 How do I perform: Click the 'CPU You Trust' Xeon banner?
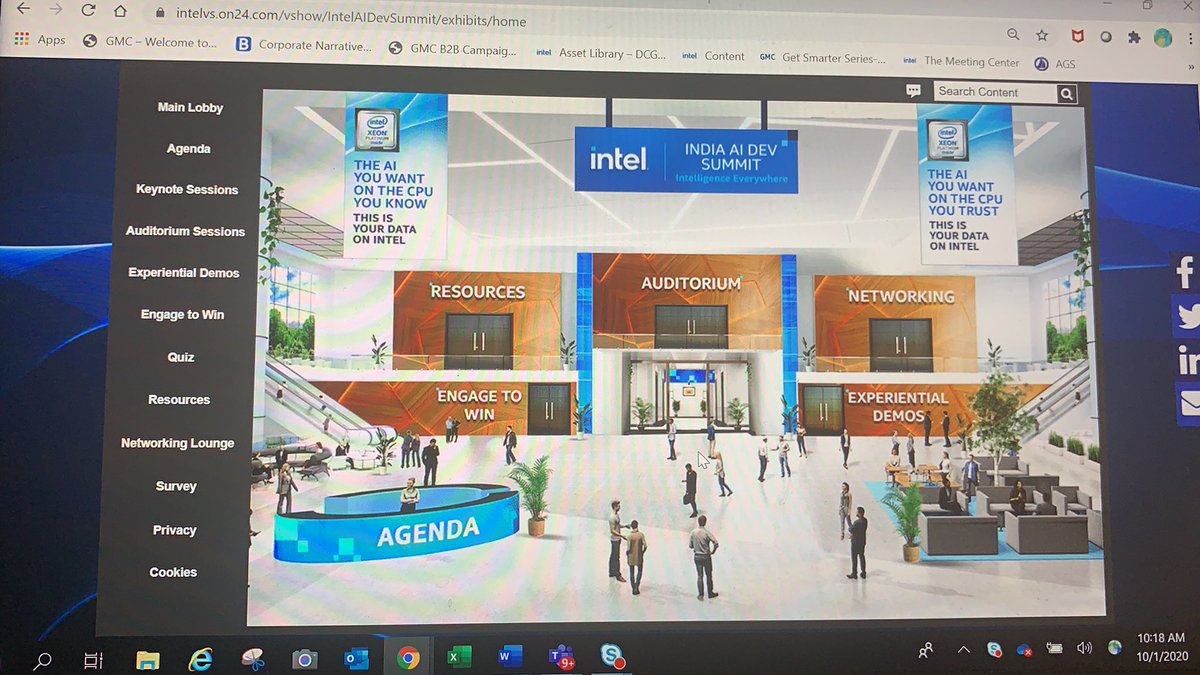[966, 184]
